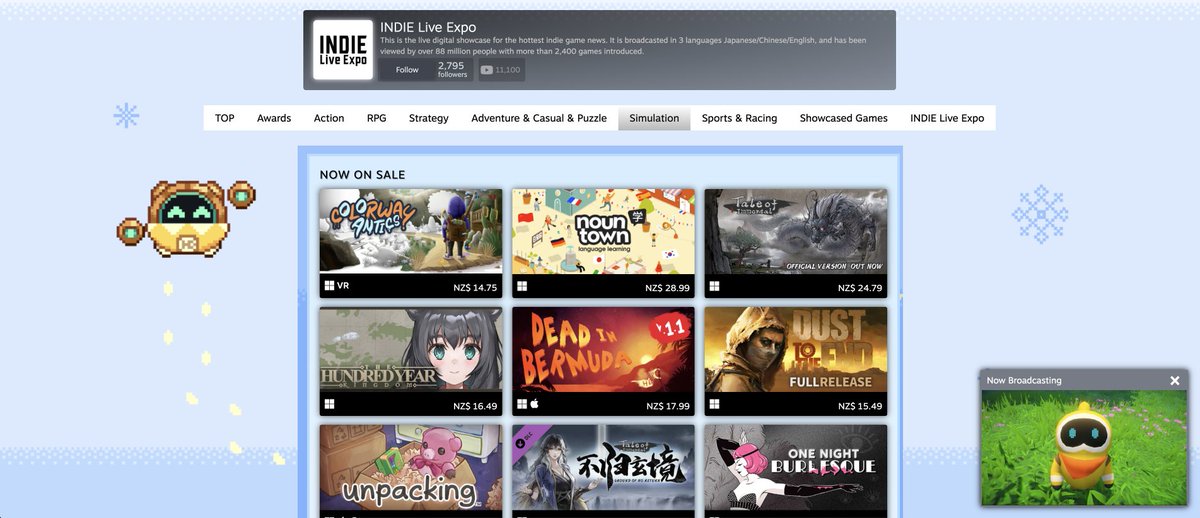Screen dimensions: 1200x518
Task: Open the Strategy tab
Action: pyautogui.click(x=429, y=118)
